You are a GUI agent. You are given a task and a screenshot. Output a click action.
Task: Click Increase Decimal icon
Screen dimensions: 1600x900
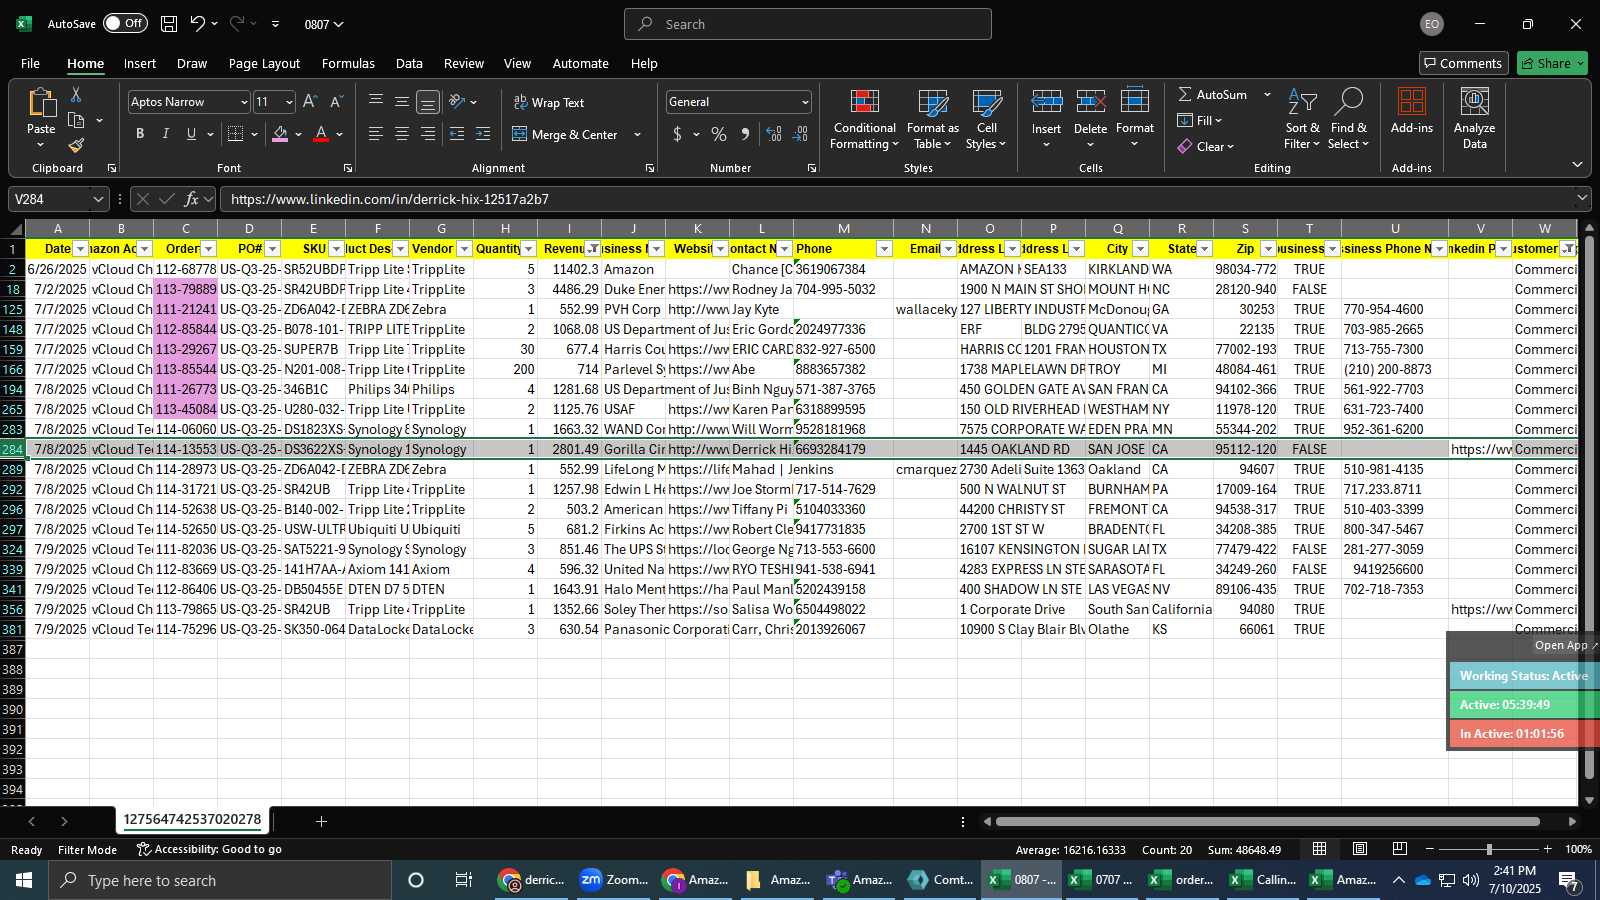[x=774, y=134]
